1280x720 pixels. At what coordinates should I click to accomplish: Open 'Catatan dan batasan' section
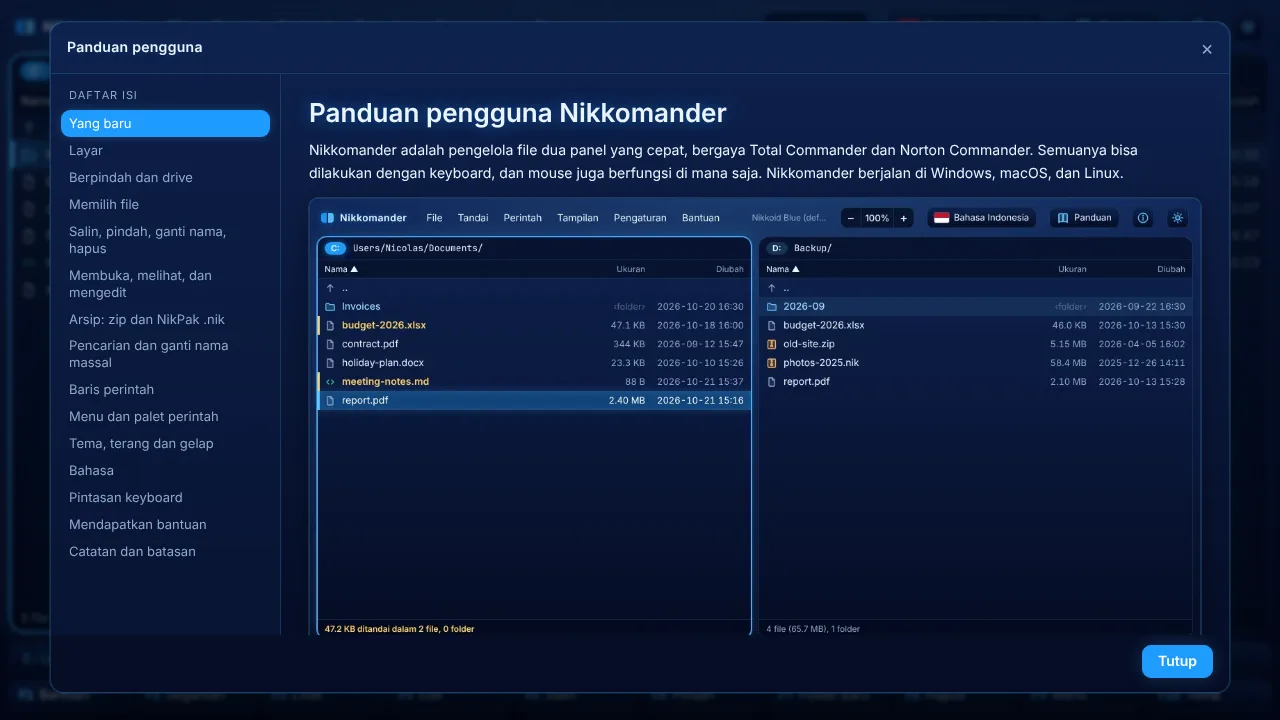click(x=165, y=551)
